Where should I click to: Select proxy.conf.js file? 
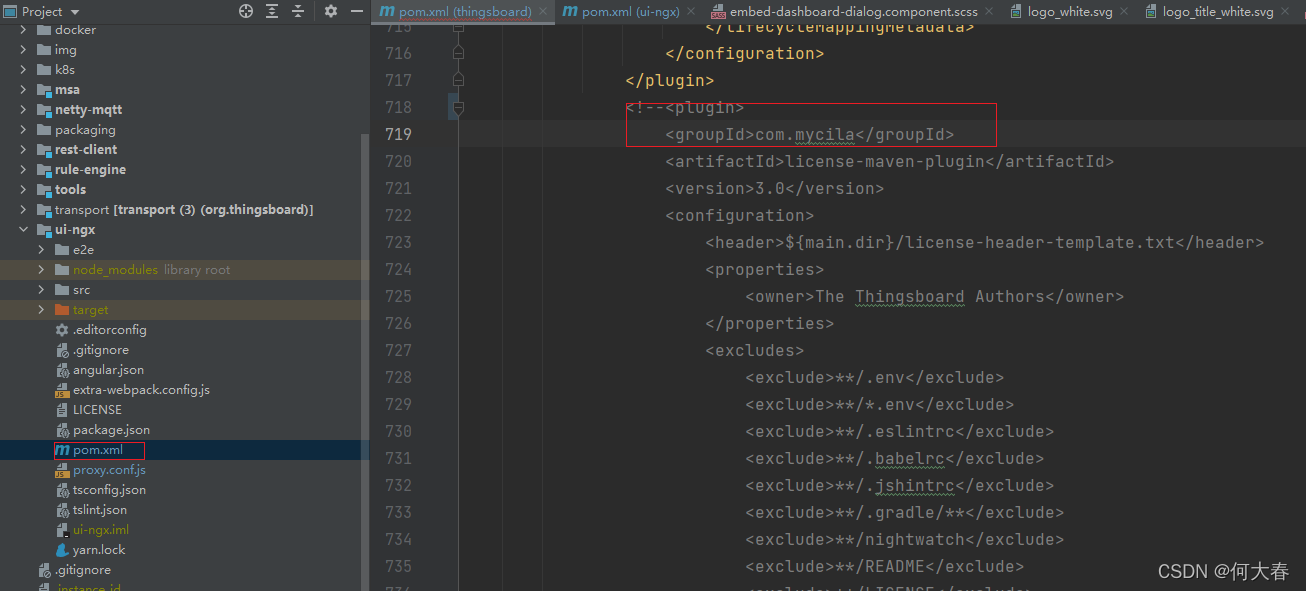(x=109, y=470)
